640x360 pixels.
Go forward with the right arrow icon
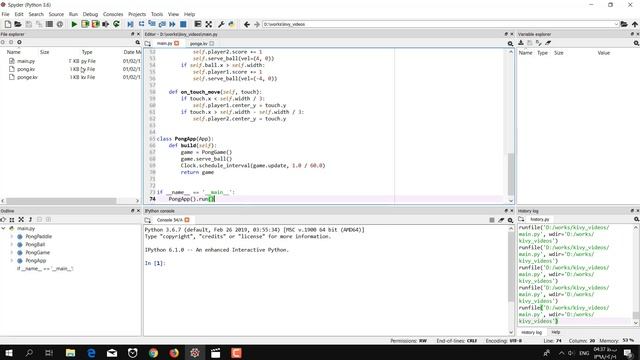coord(257,24)
